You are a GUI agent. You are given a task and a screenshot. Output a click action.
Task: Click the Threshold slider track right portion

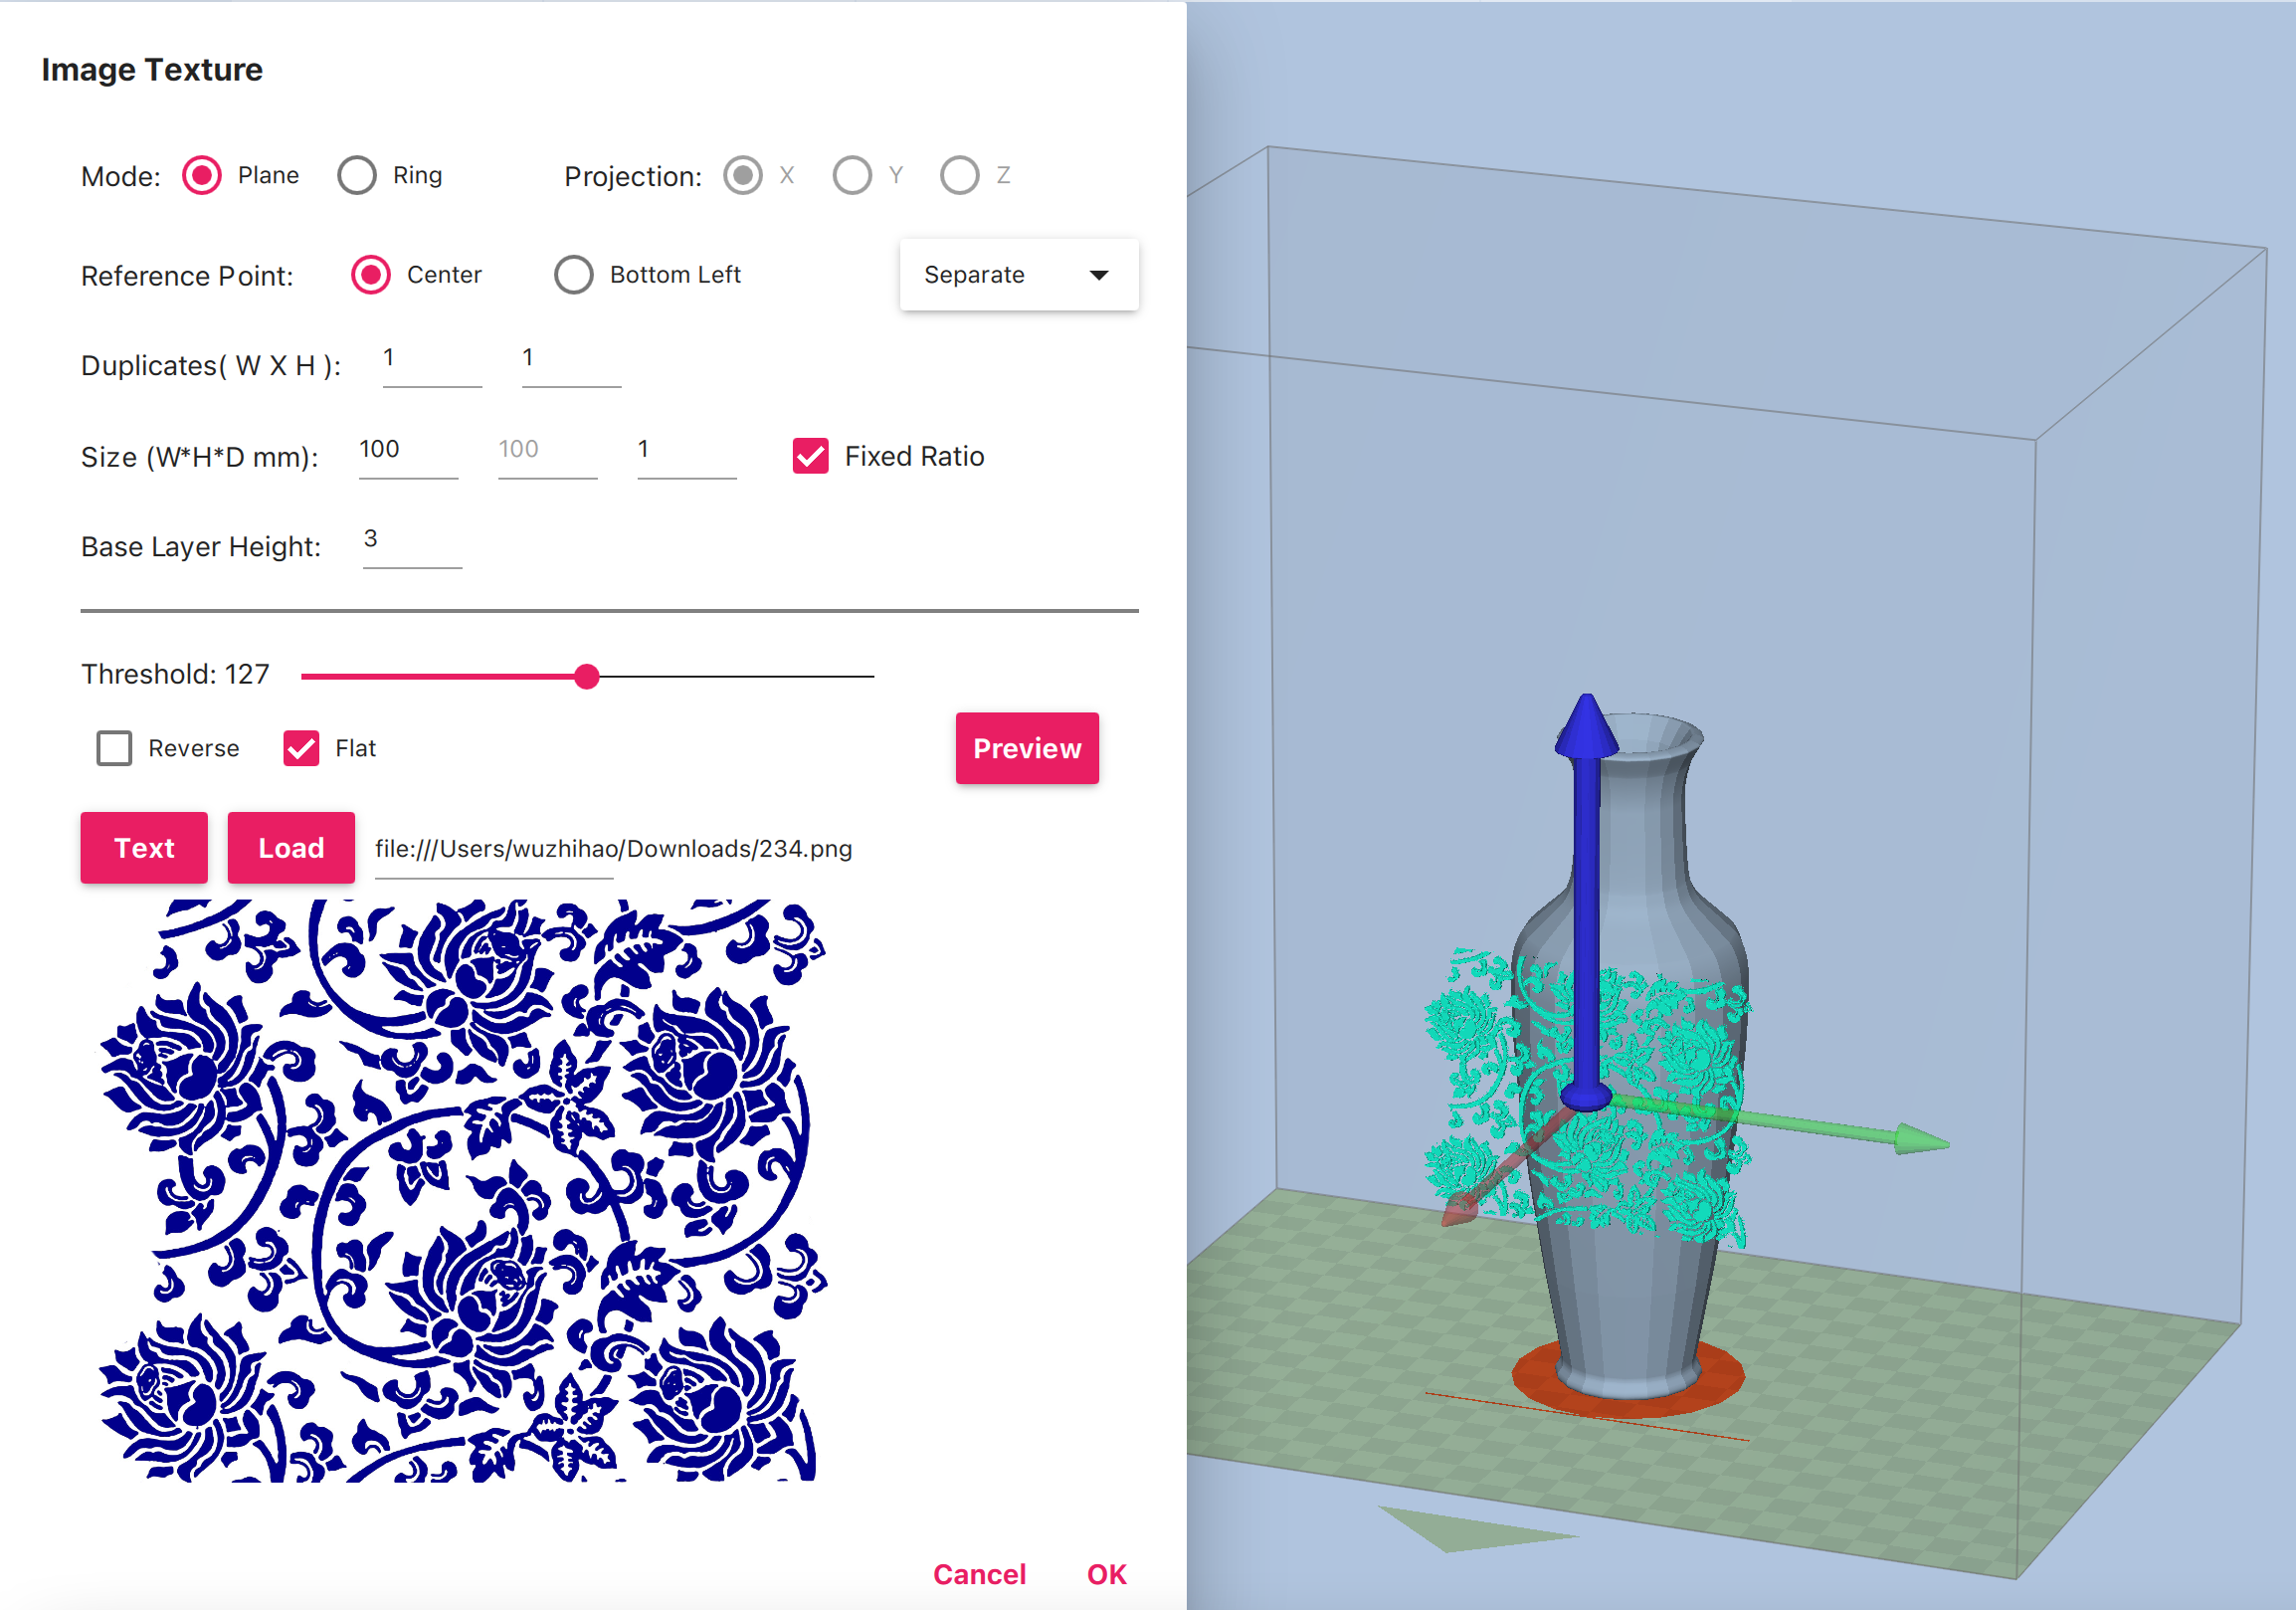[x=737, y=677]
